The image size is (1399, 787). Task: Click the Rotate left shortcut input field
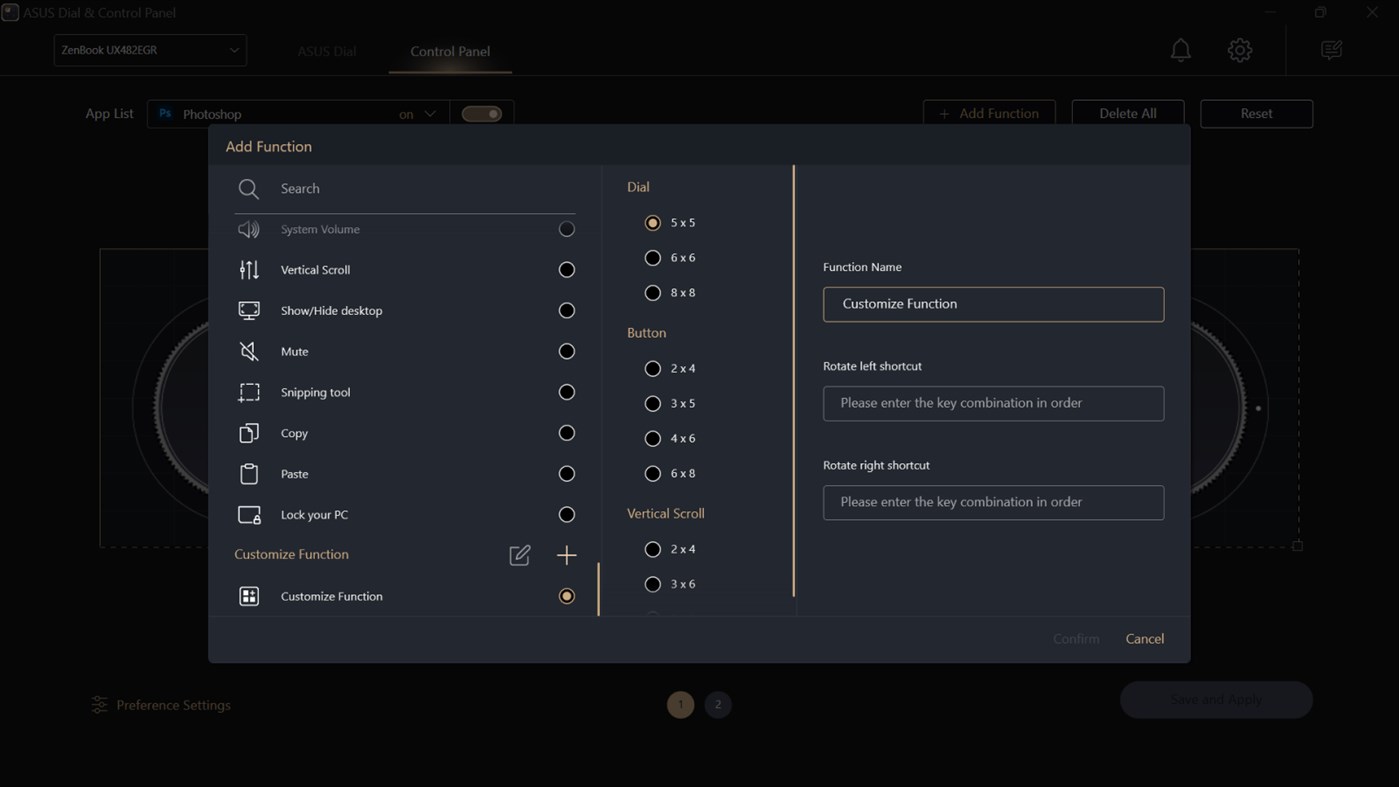(x=993, y=403)
